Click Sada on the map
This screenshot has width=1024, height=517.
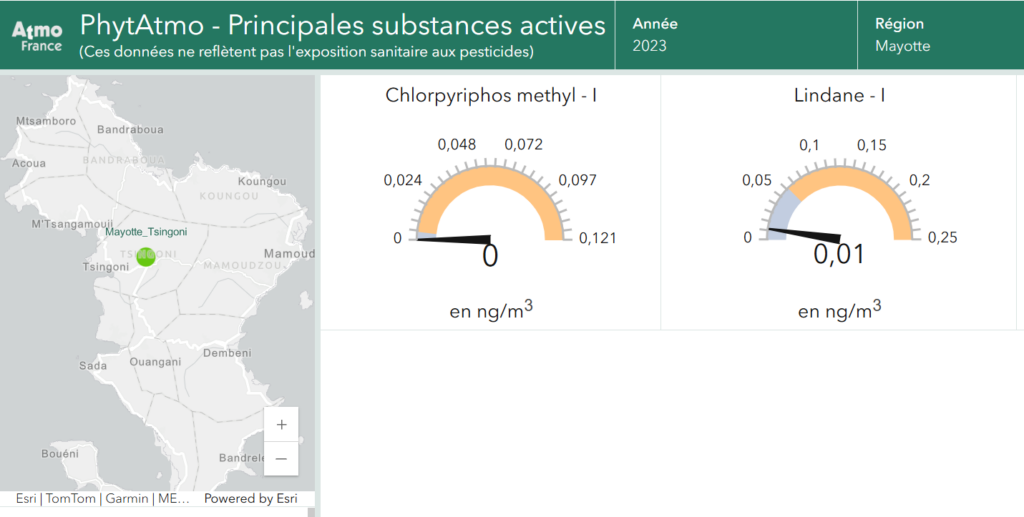[93, 366]
